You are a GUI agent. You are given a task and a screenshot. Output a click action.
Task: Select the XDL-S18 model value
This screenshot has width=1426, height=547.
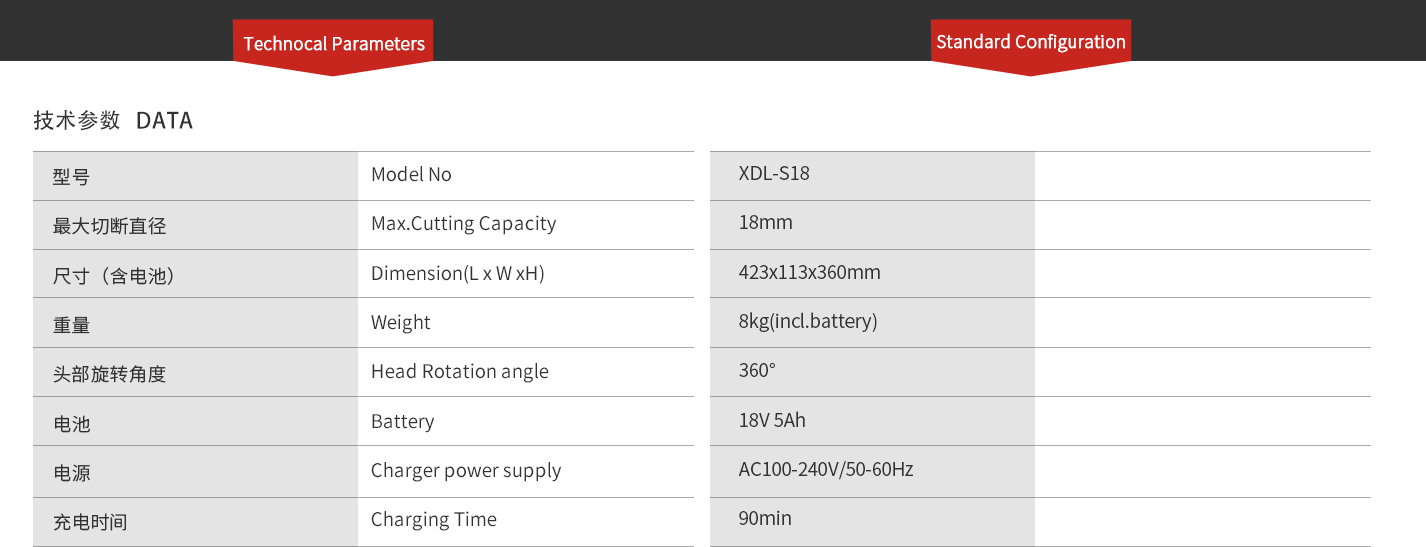(774, 174)
